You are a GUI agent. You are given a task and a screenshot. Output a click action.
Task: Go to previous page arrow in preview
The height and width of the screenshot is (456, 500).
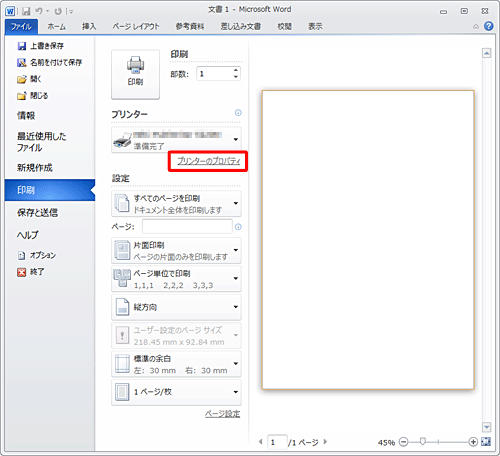[261, 442]
